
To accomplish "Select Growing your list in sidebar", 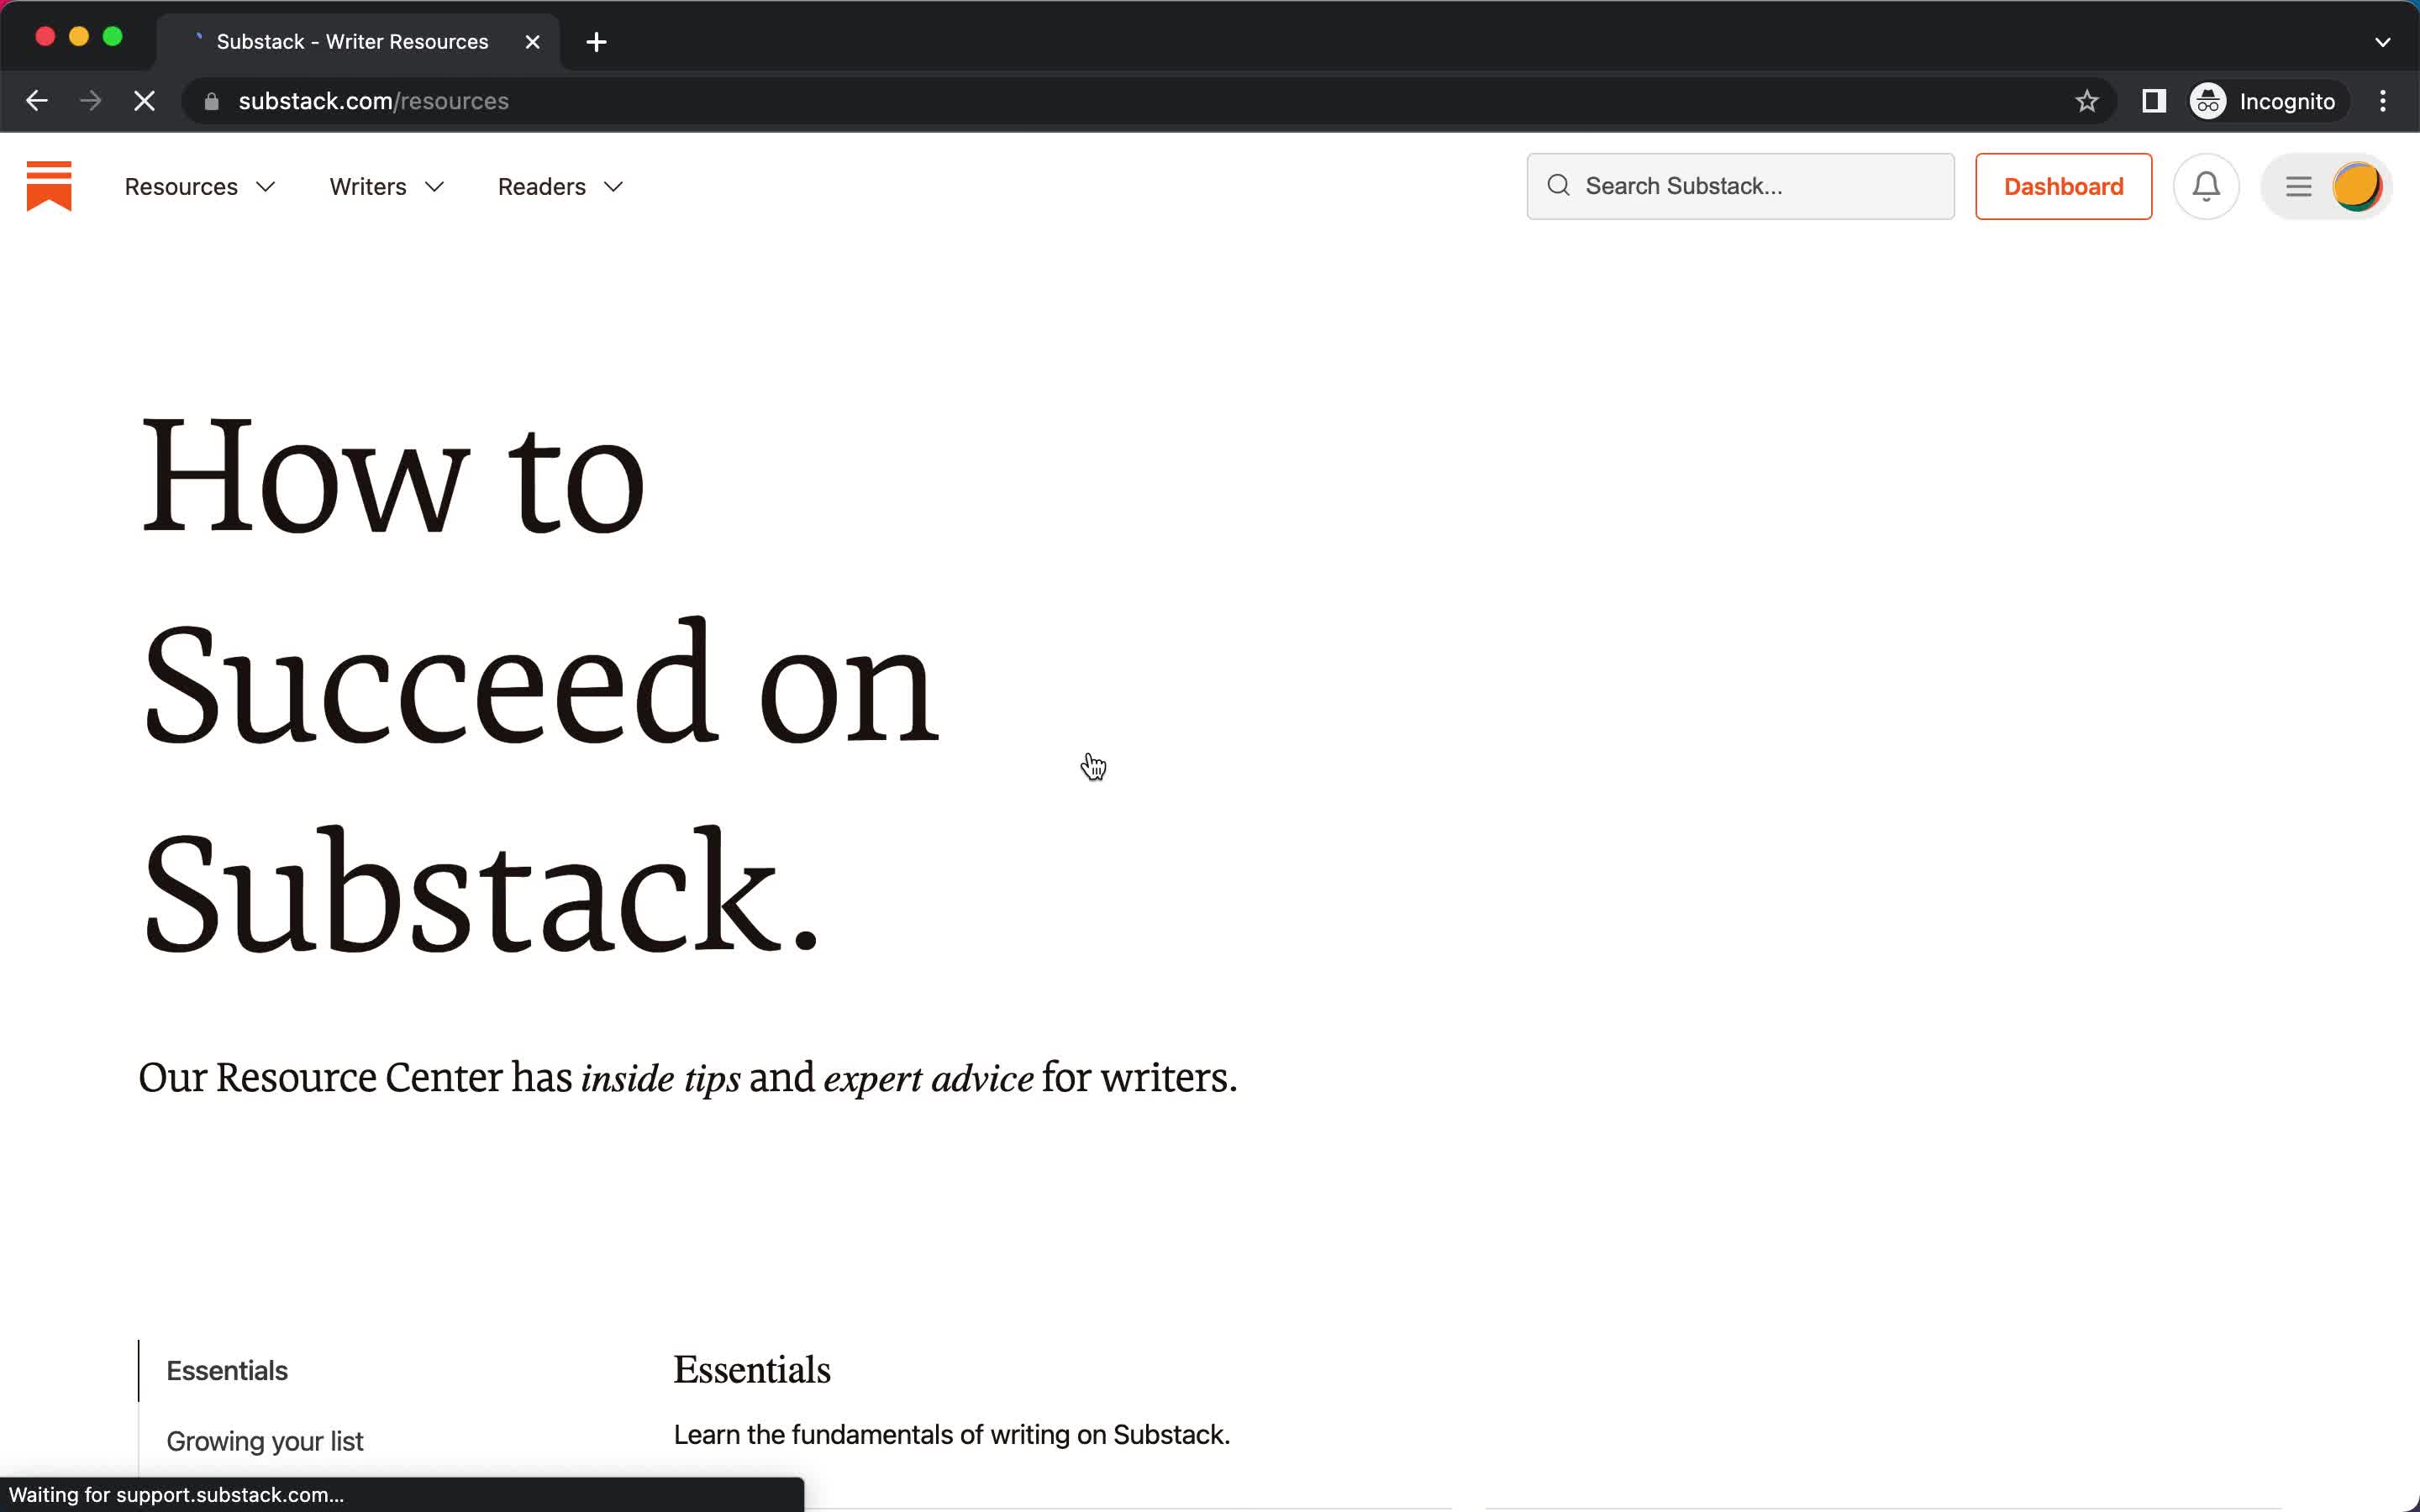I will (265, 1441).
